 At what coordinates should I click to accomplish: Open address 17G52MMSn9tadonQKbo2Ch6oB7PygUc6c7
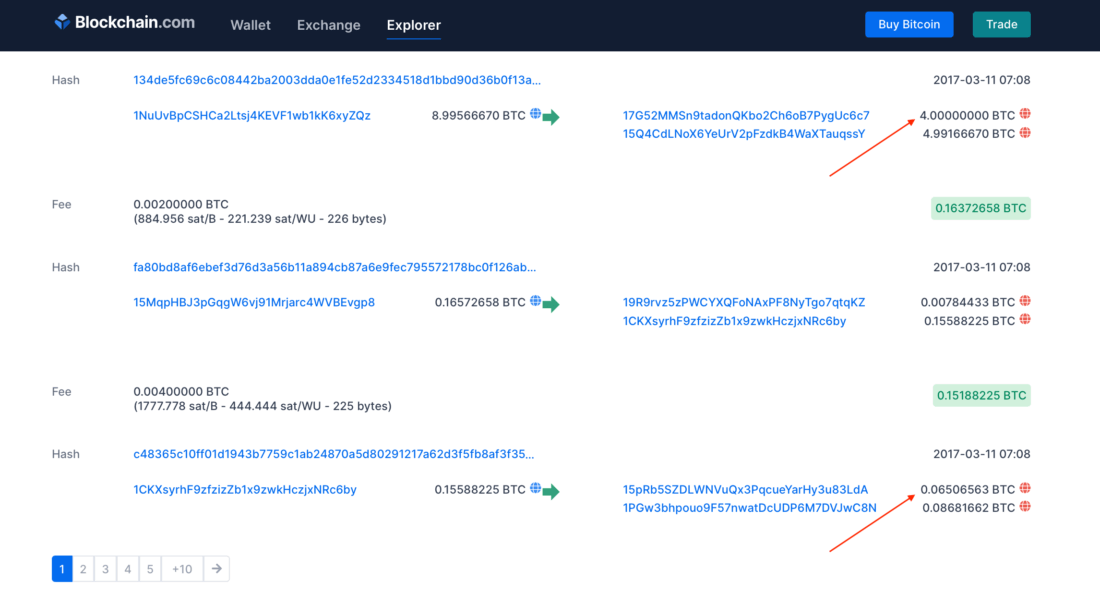746,115
